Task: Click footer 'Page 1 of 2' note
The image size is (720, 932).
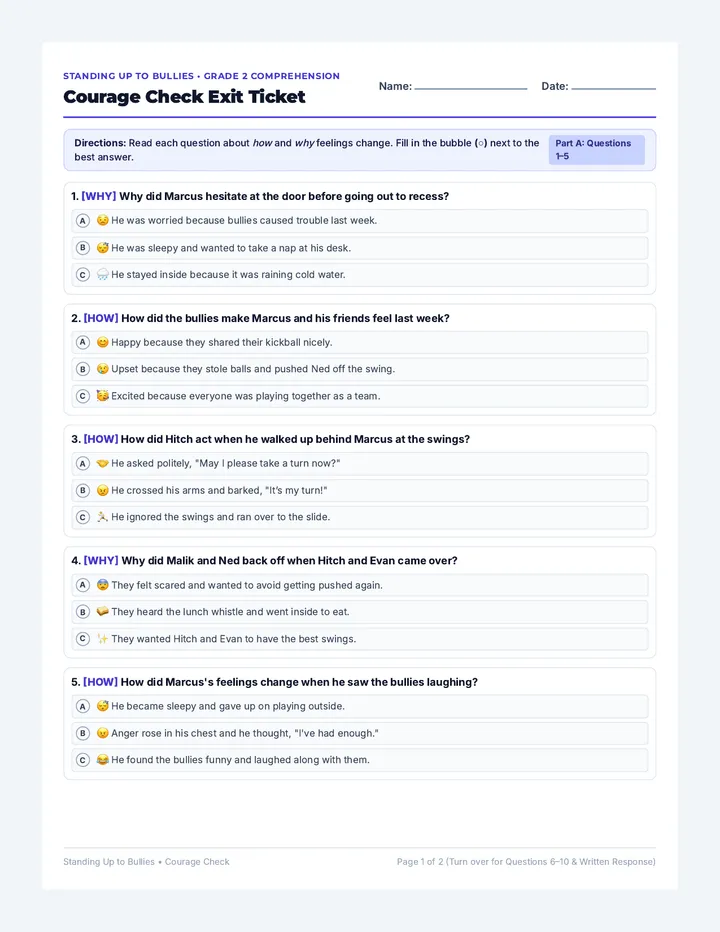Action: click(x=526, y=862)
